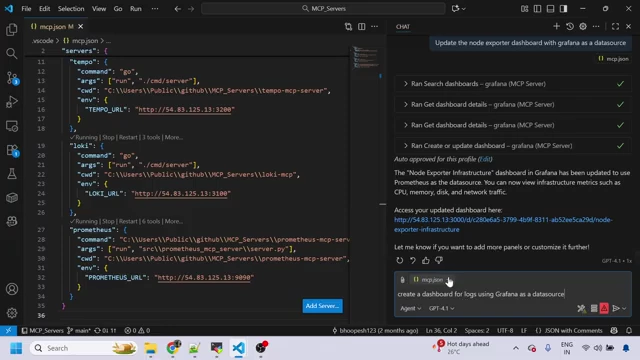Screen dimensions: 640x360
Task: Open the Run menu
Action: 136,9
